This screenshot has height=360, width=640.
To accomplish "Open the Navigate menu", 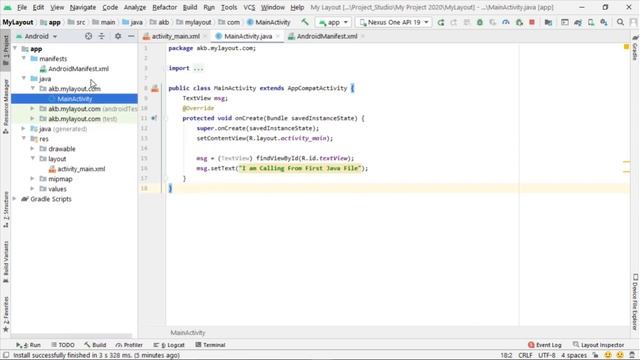I will (83, 7).
